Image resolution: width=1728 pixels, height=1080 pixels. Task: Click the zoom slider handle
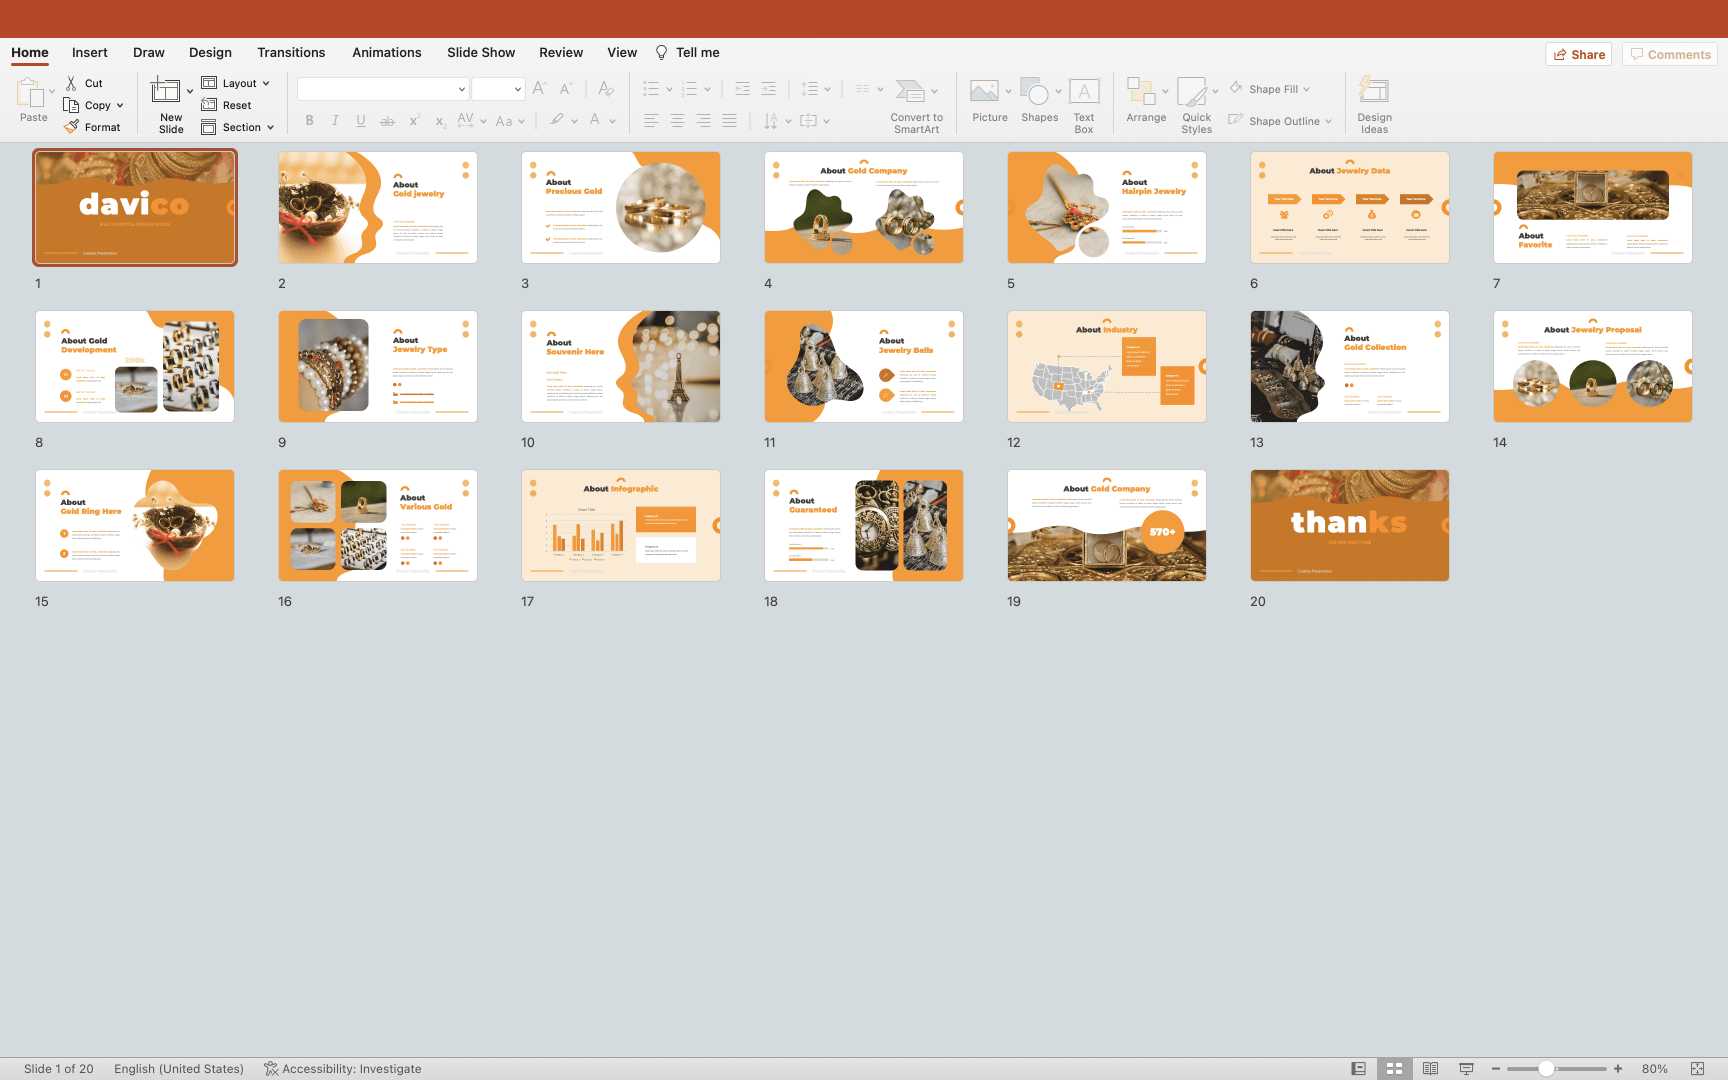tap(1546, 1069)
